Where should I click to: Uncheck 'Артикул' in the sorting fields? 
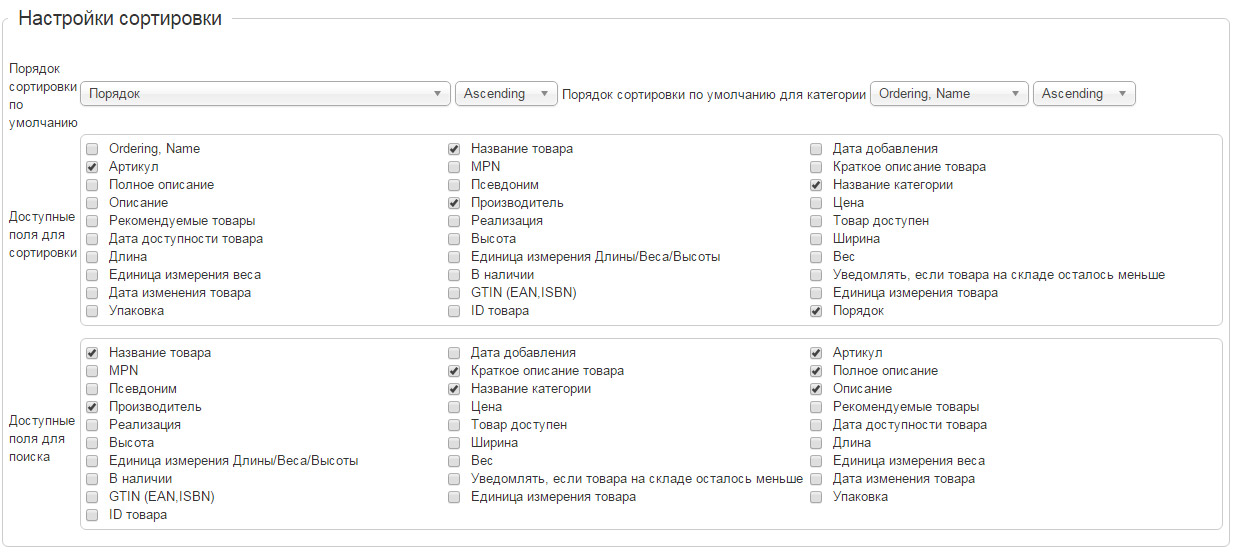click(92, 167)
